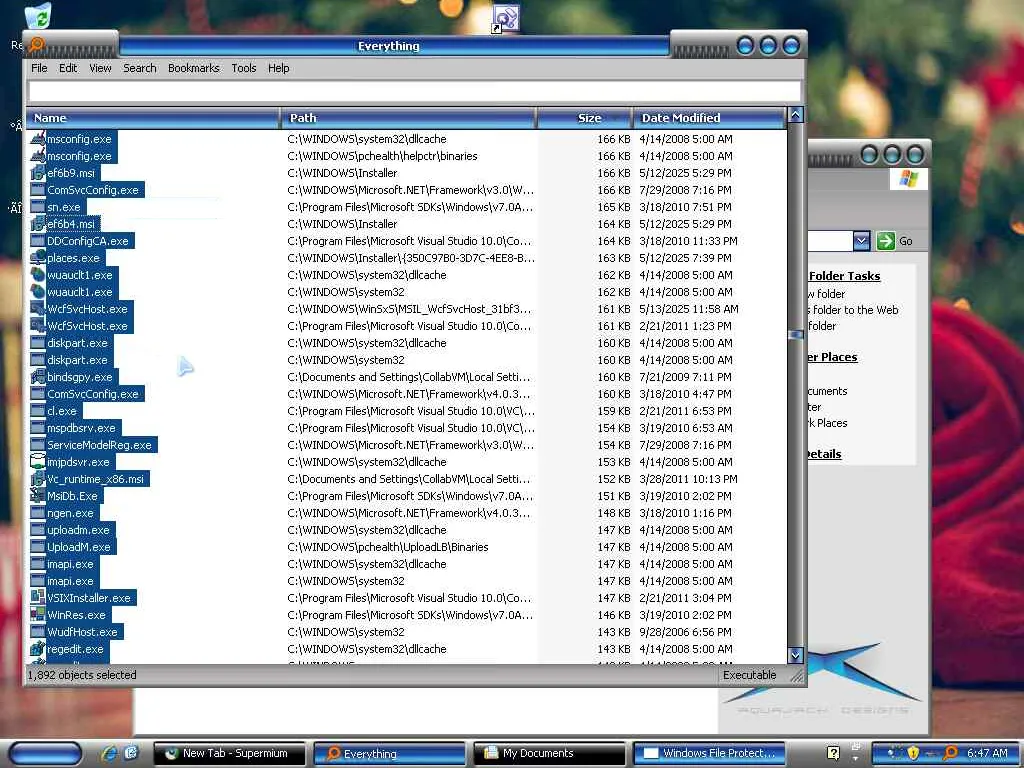Click cl.exe file icon
The image size is (1024, 768).
pyautogui.click(x=37, y=411)
